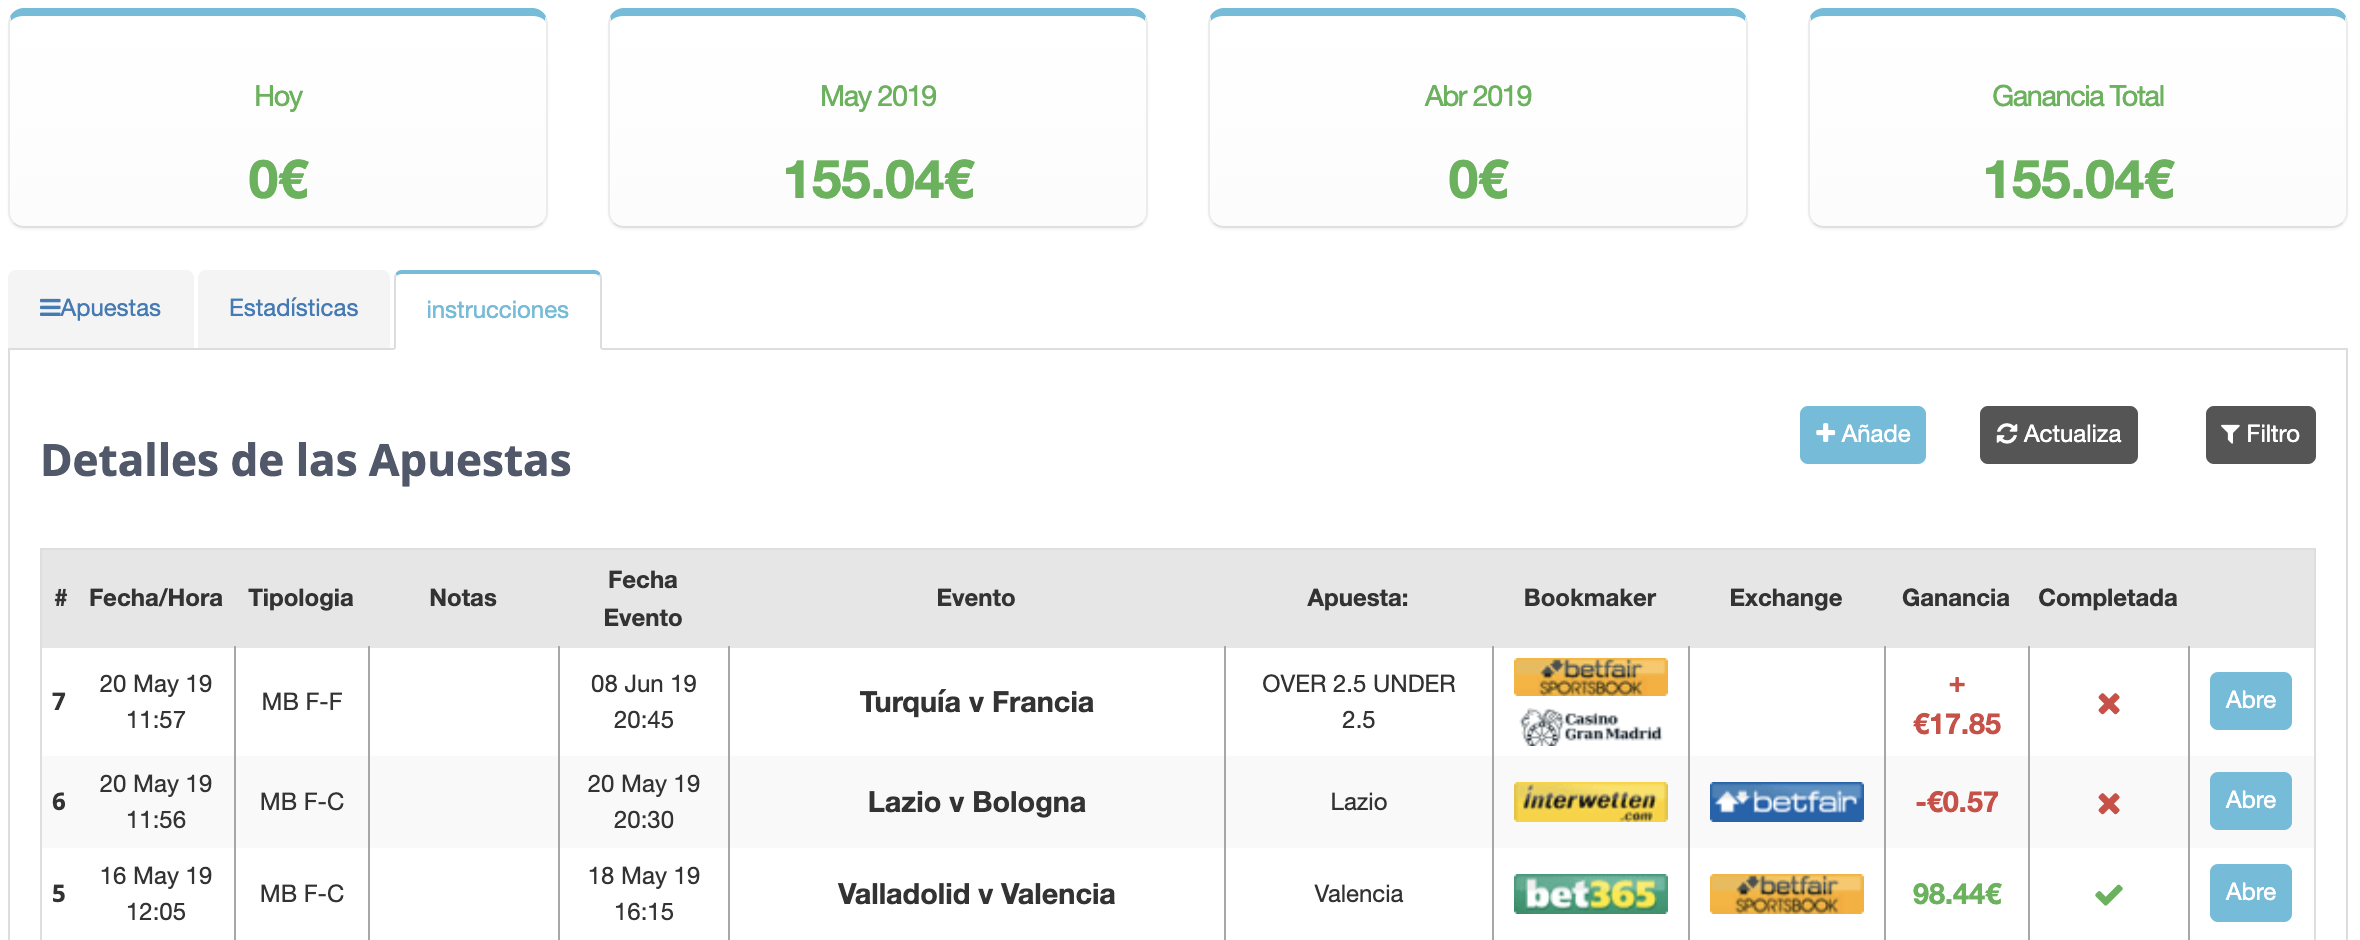The height and width of the screenshot is (940, 2360).
Task: Click the Betfair exchange logo for Lazio v Bologna
Action: coord(1786,802)
